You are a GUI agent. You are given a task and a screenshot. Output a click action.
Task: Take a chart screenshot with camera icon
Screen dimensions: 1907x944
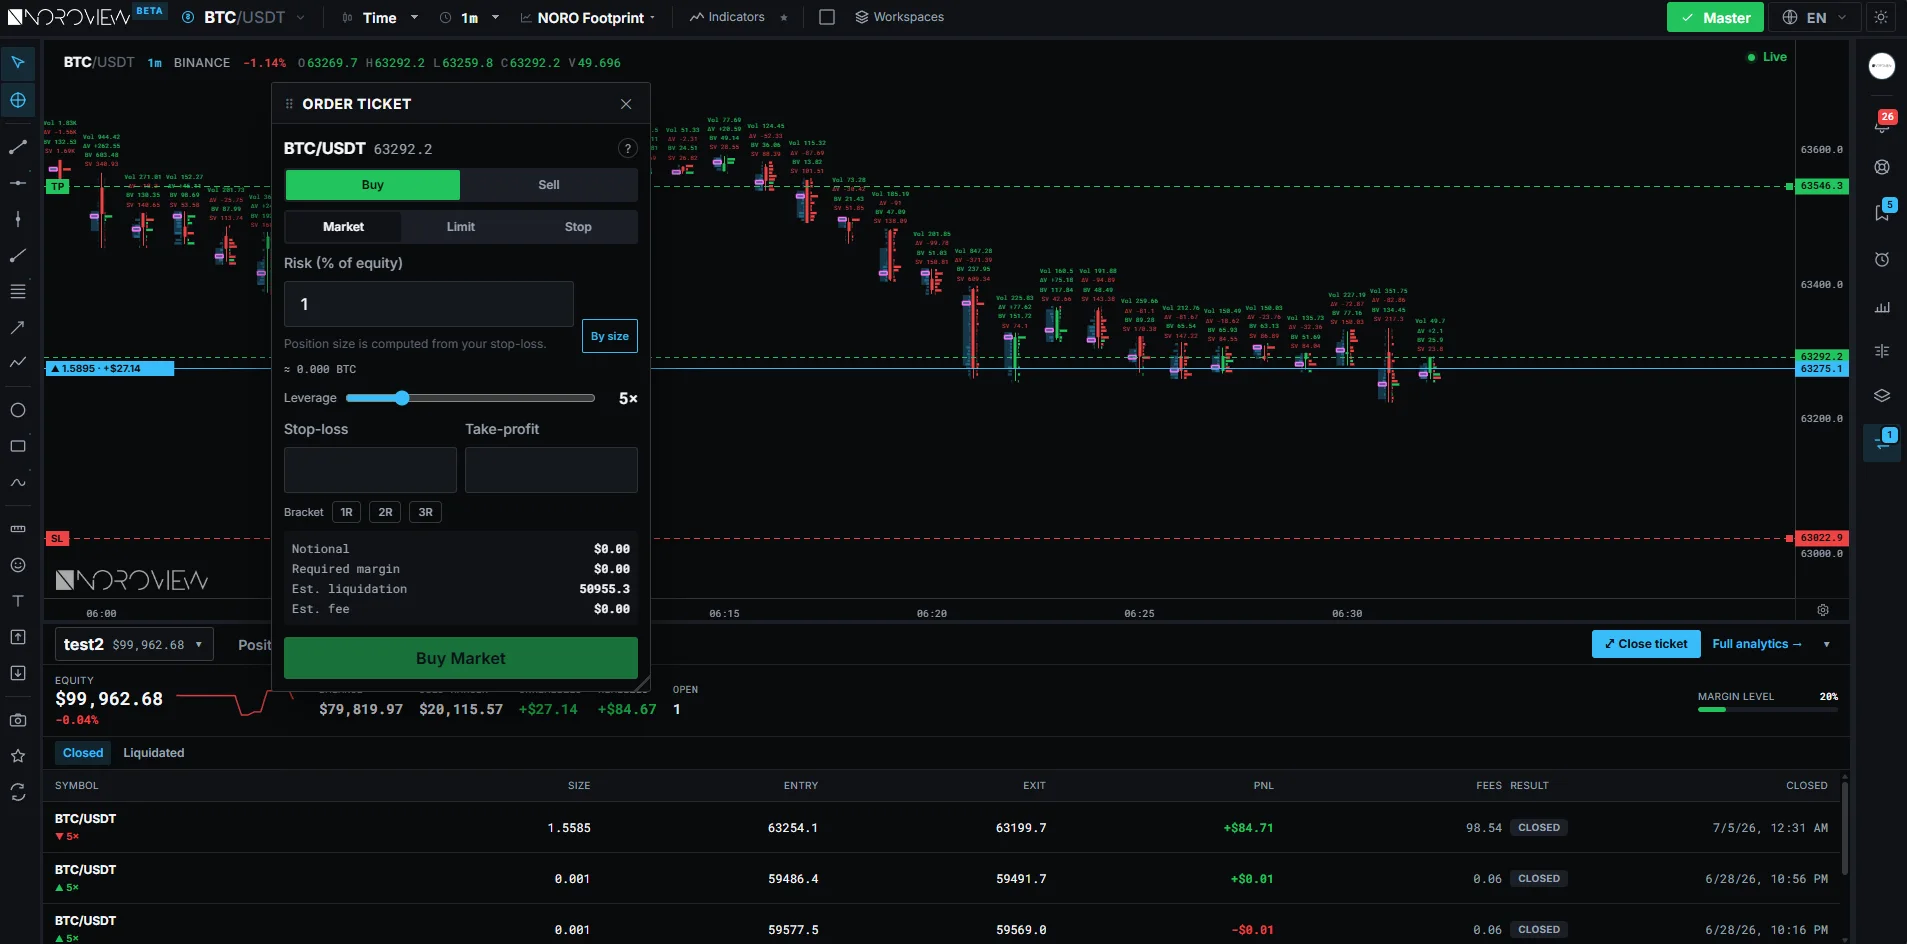coord(18,720)
